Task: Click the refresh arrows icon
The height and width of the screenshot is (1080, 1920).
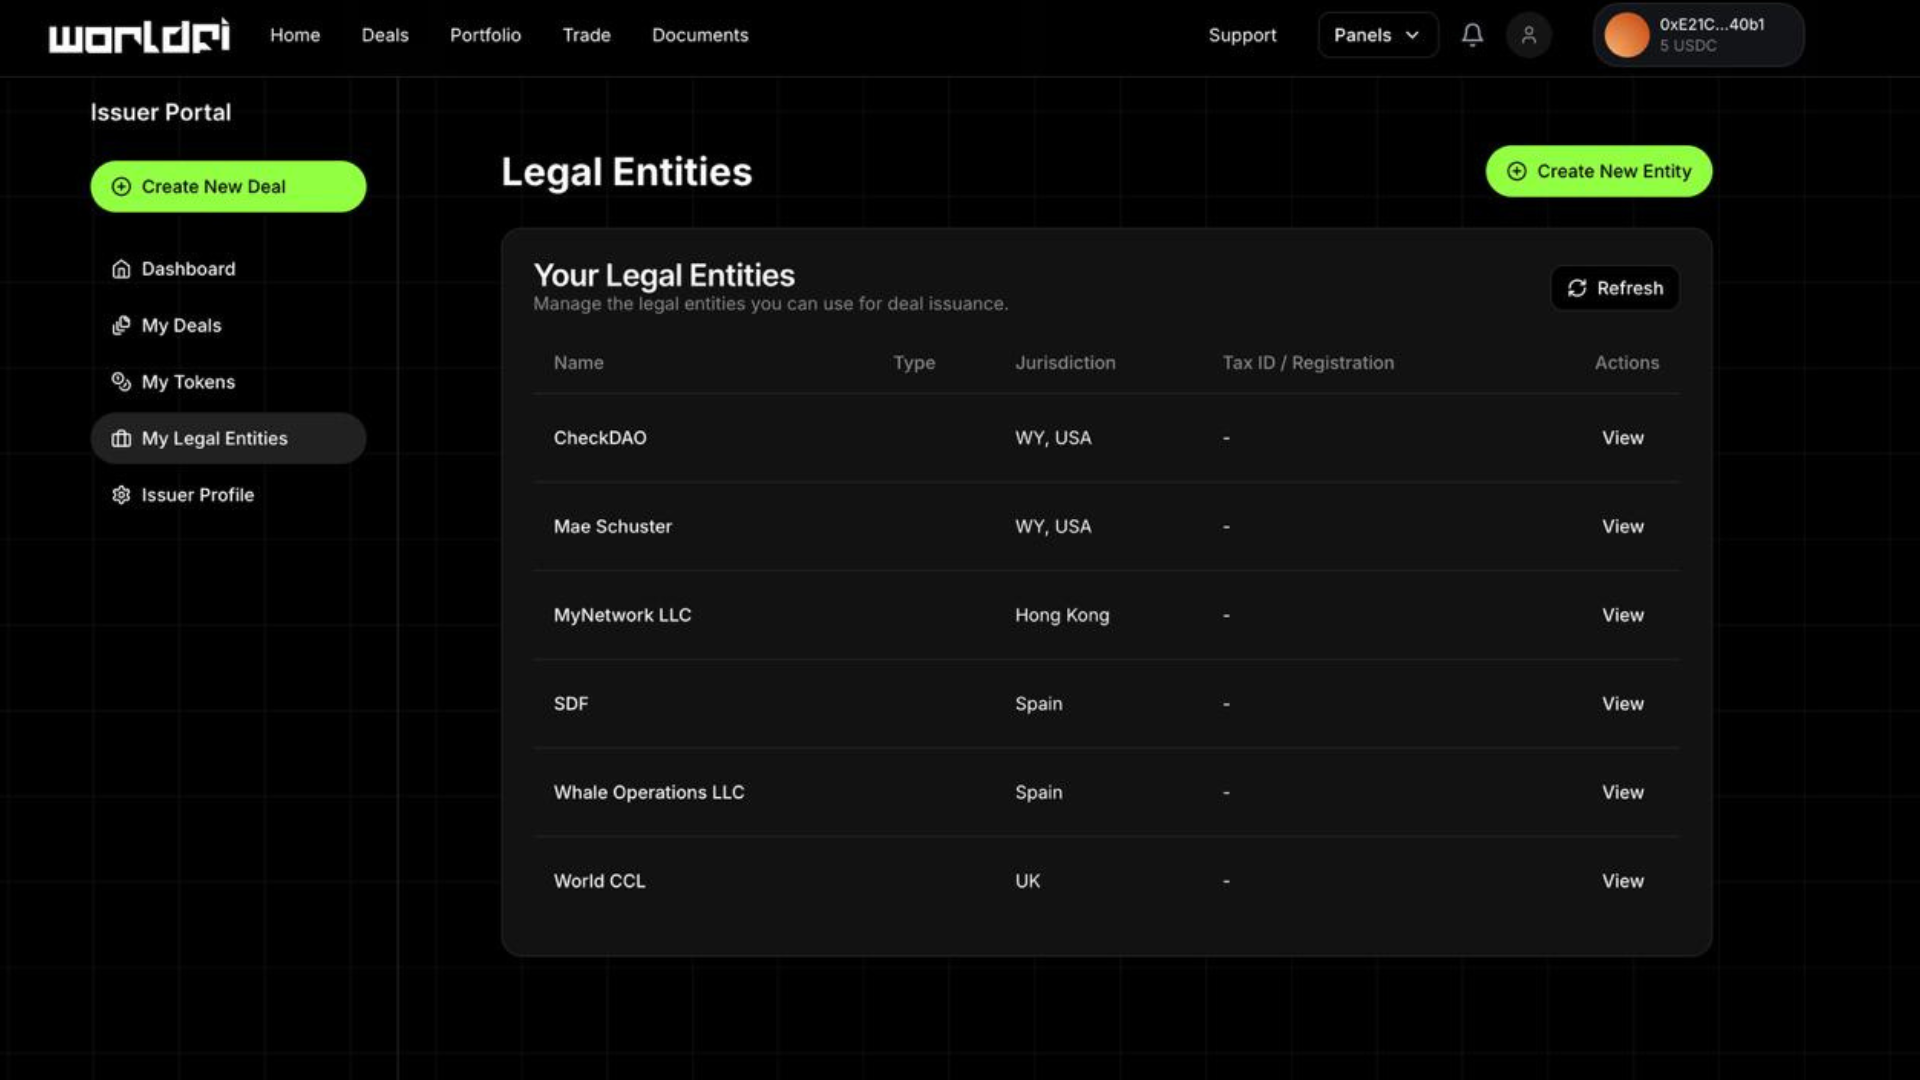Action: tap(1577, 288)
